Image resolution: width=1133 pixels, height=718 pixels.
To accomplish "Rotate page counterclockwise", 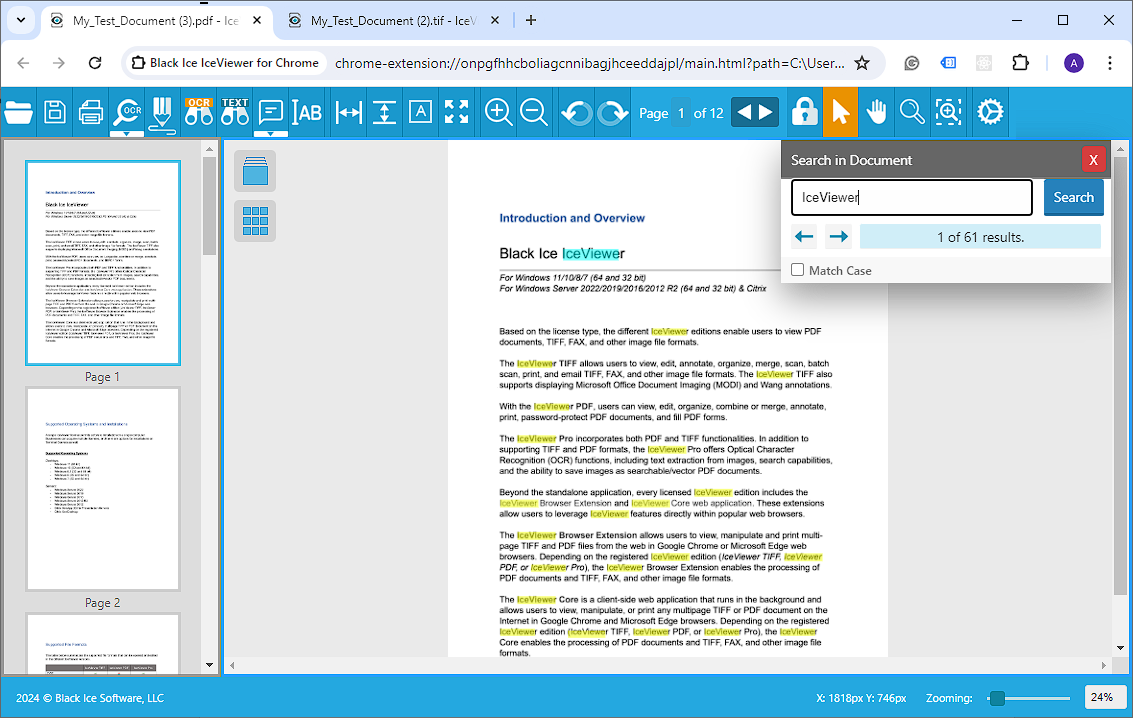I will point(577,113).
